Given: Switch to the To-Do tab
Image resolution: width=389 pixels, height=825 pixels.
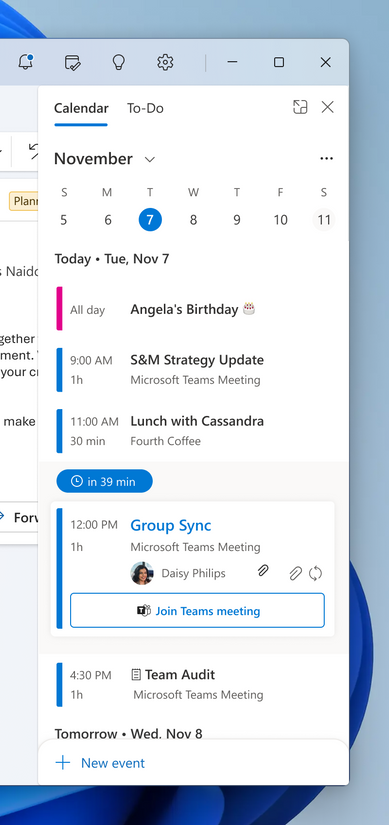Looking at the screenshot, I should (145, 108).
